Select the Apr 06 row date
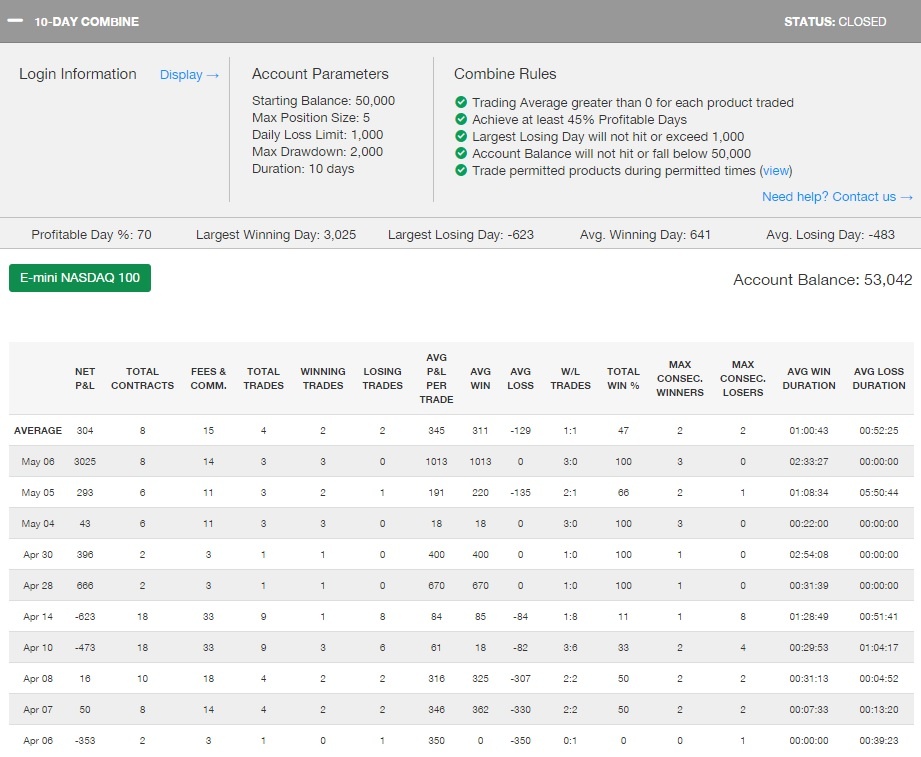The image size is (921, 757). point(38,741)
